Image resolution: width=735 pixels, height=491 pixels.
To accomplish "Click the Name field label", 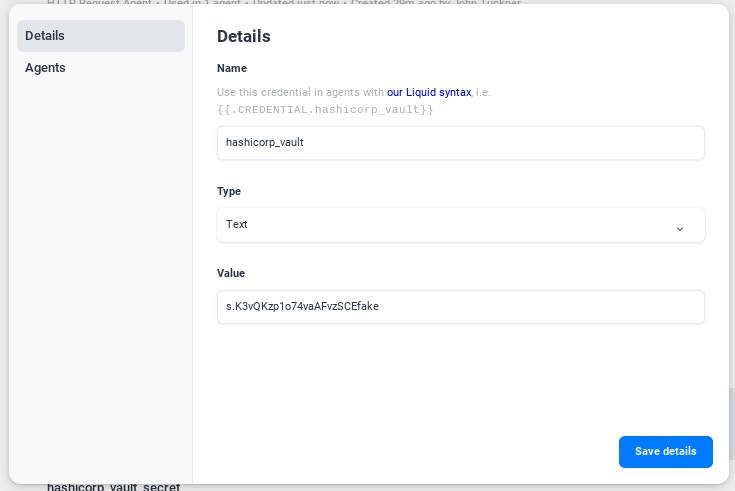I will click(232, 68).
